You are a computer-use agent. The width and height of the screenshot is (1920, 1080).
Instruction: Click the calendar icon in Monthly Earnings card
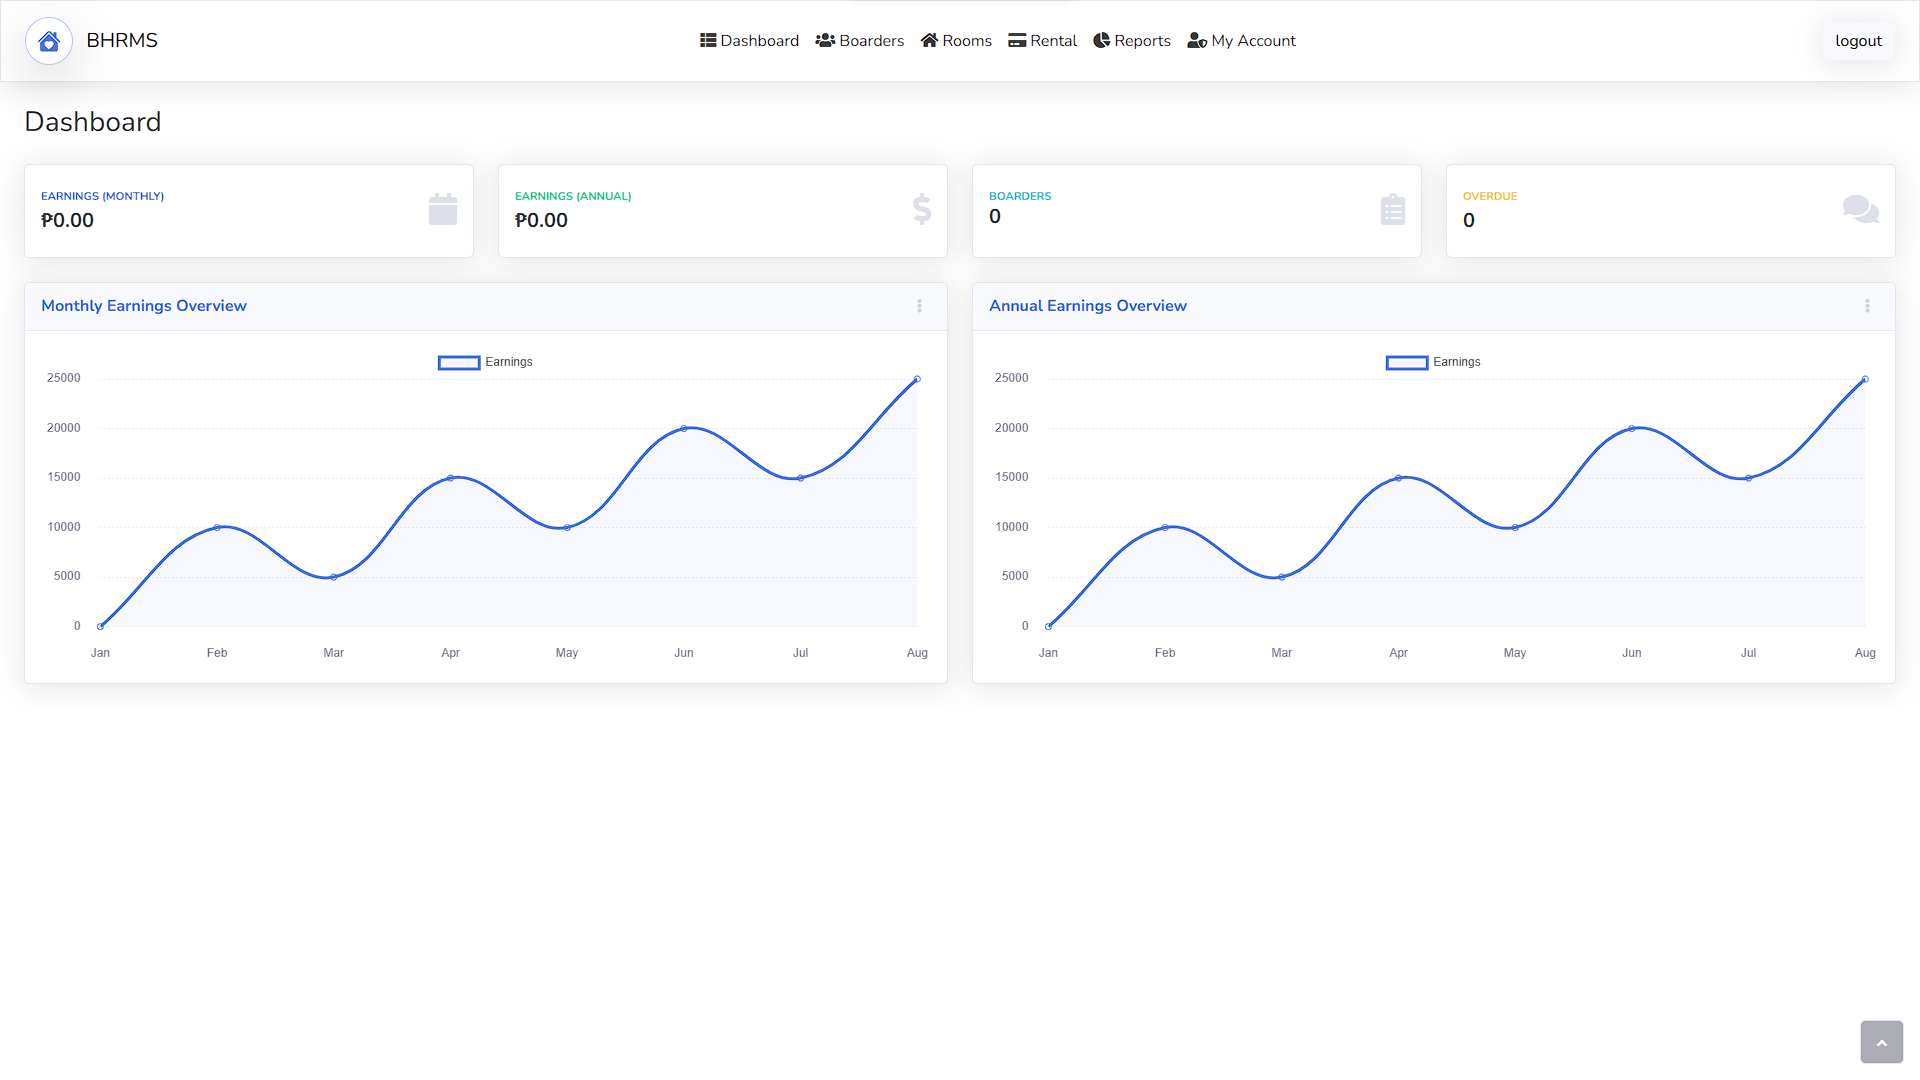click(443, 210)
